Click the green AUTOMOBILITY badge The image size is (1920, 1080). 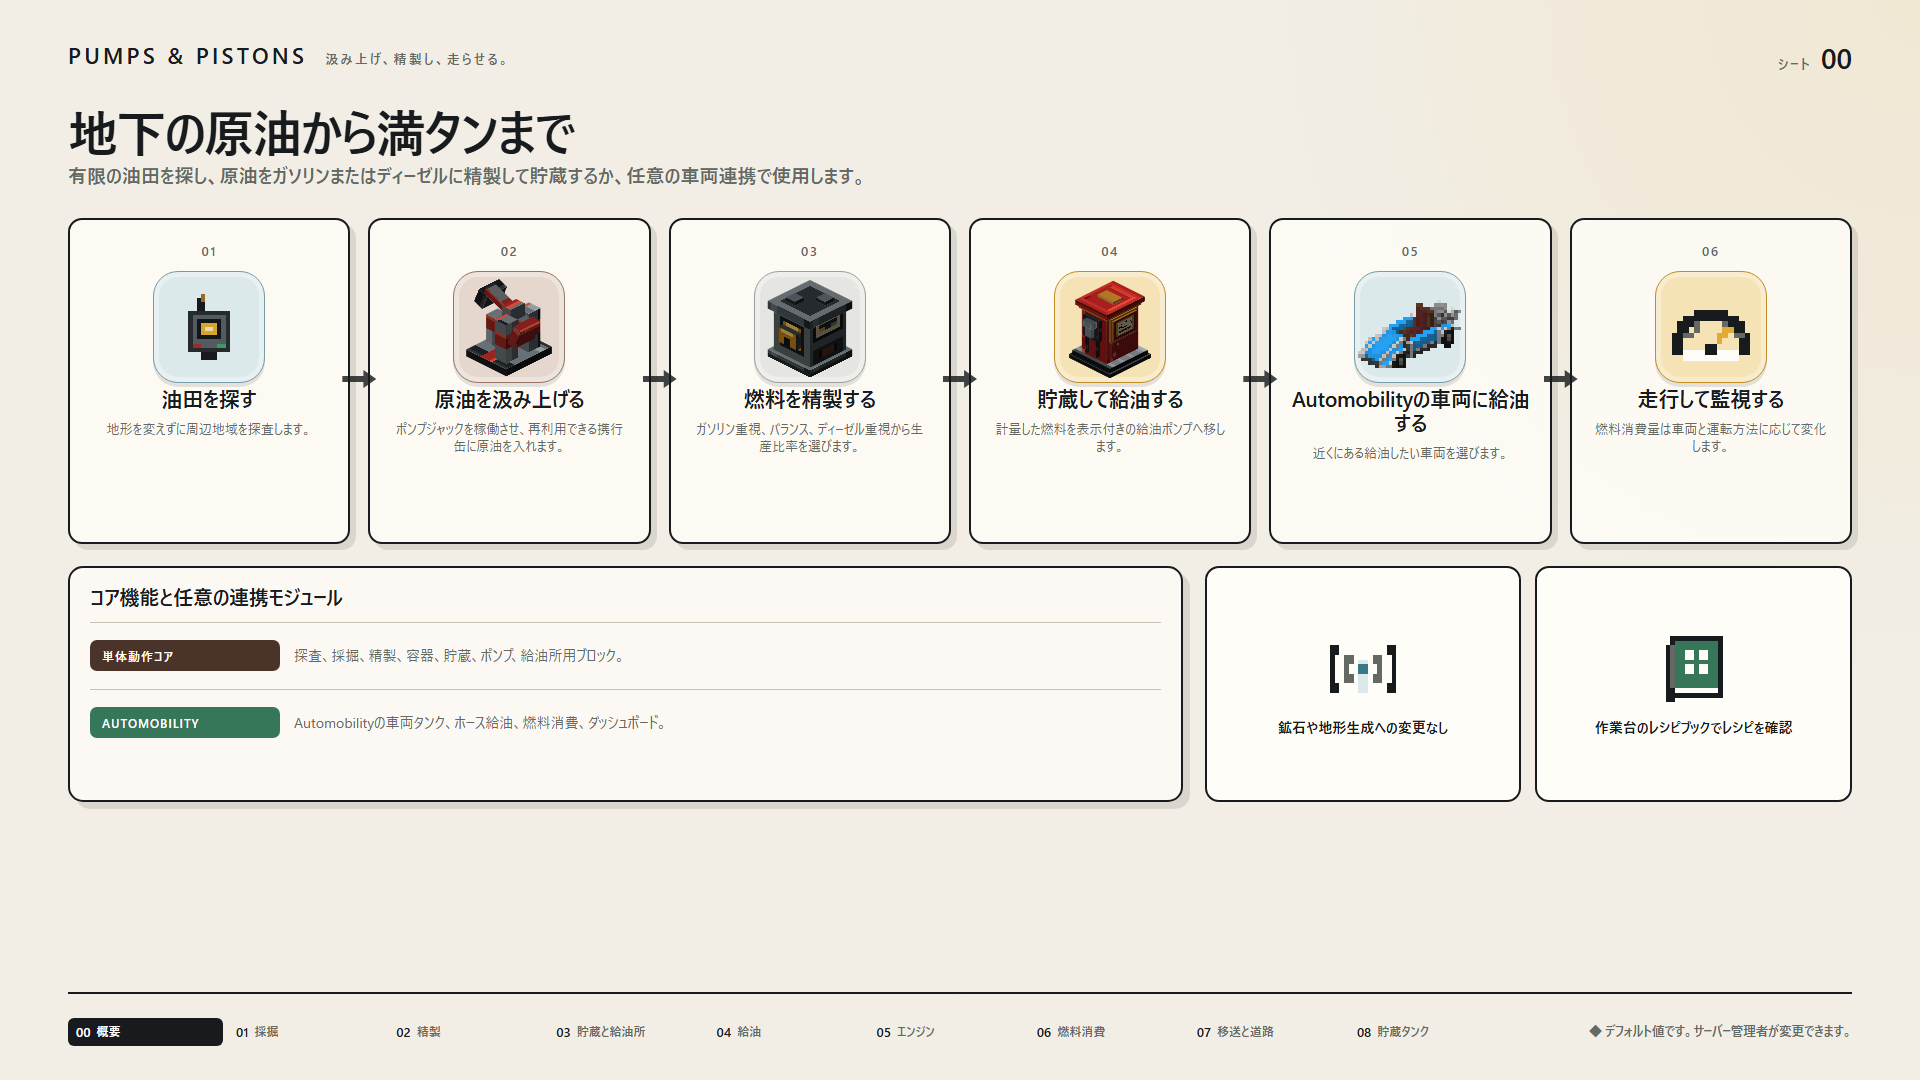point(185,723)
